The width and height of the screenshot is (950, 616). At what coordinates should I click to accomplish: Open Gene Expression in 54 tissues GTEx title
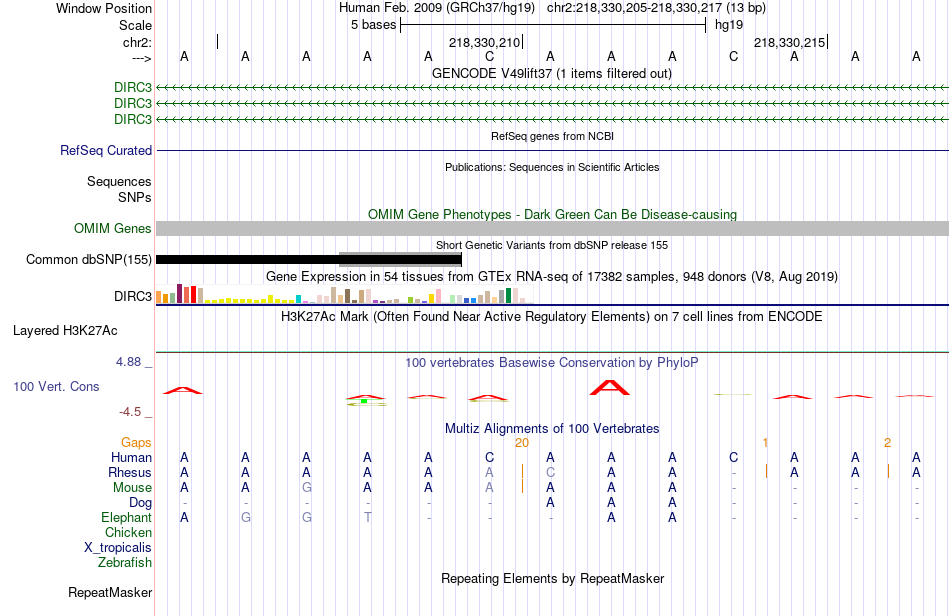(x=552, y=277)
